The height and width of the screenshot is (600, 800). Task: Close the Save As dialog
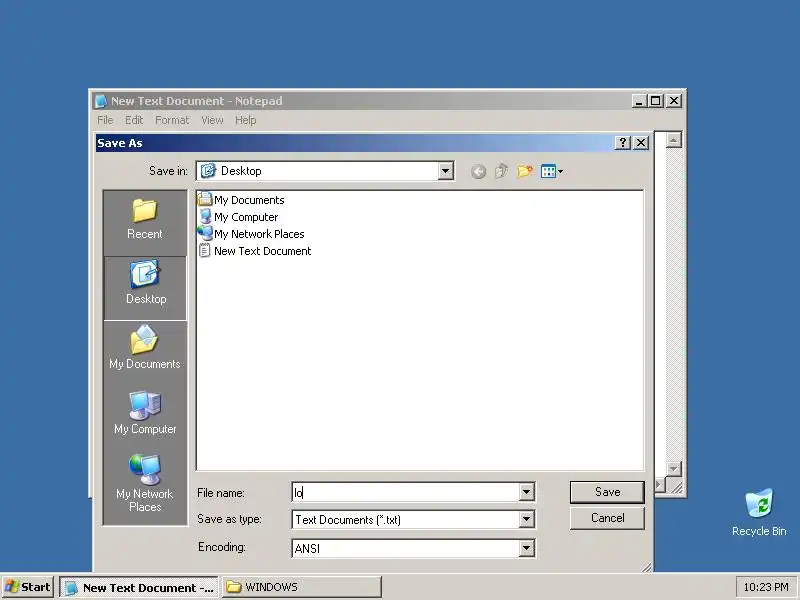[641, 143]
